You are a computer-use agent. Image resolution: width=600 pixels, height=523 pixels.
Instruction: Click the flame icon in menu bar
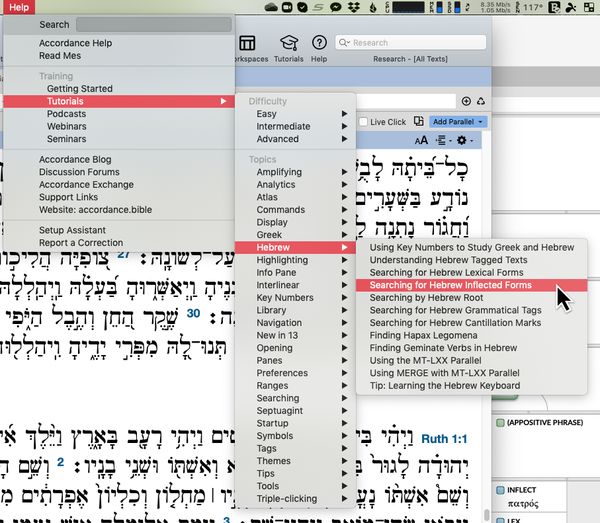(x=373, y=7)
